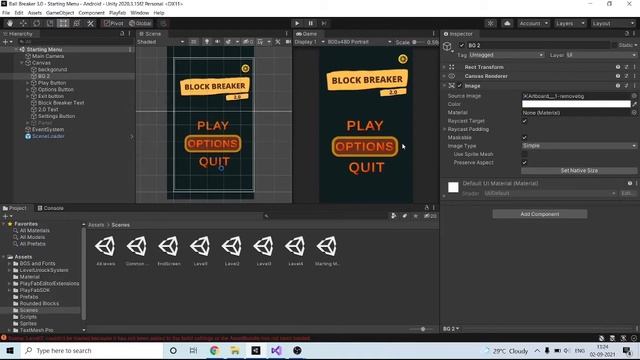
Task: Open the GameObject menu
Action: coord(60,13)
